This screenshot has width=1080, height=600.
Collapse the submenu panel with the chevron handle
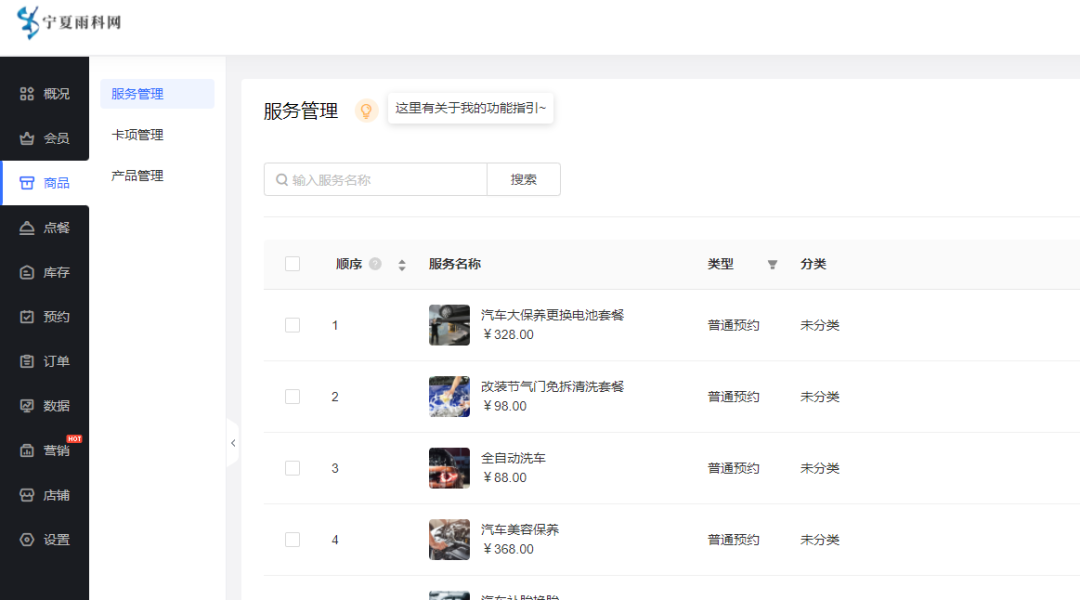click(x=233, y=443)
